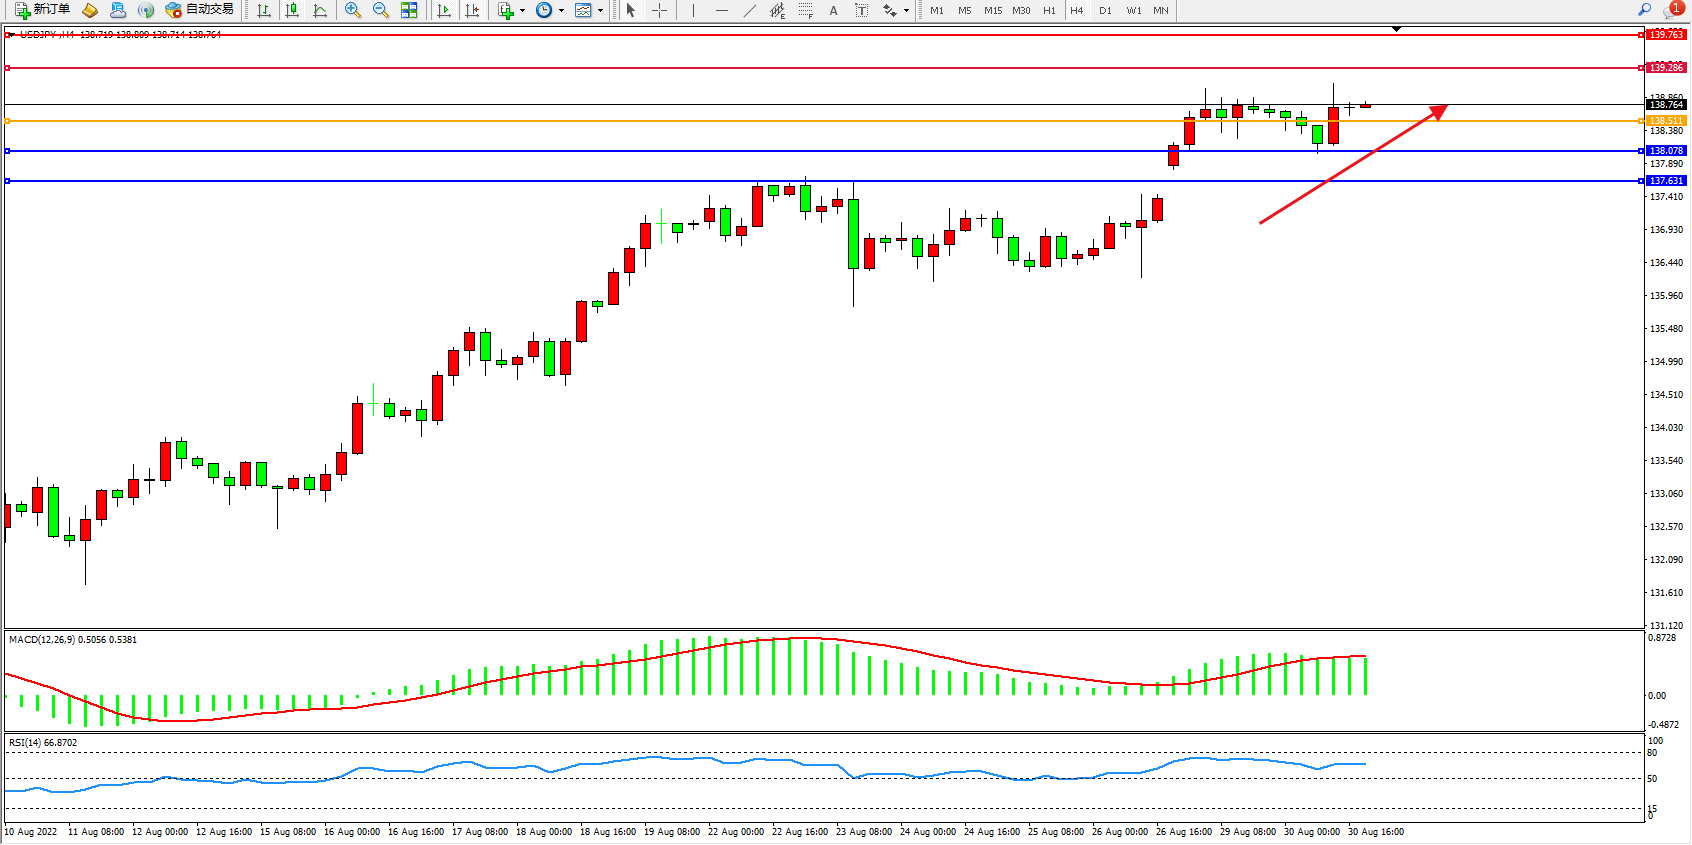Switch chart to bar chart view

[x=264, y=10]
